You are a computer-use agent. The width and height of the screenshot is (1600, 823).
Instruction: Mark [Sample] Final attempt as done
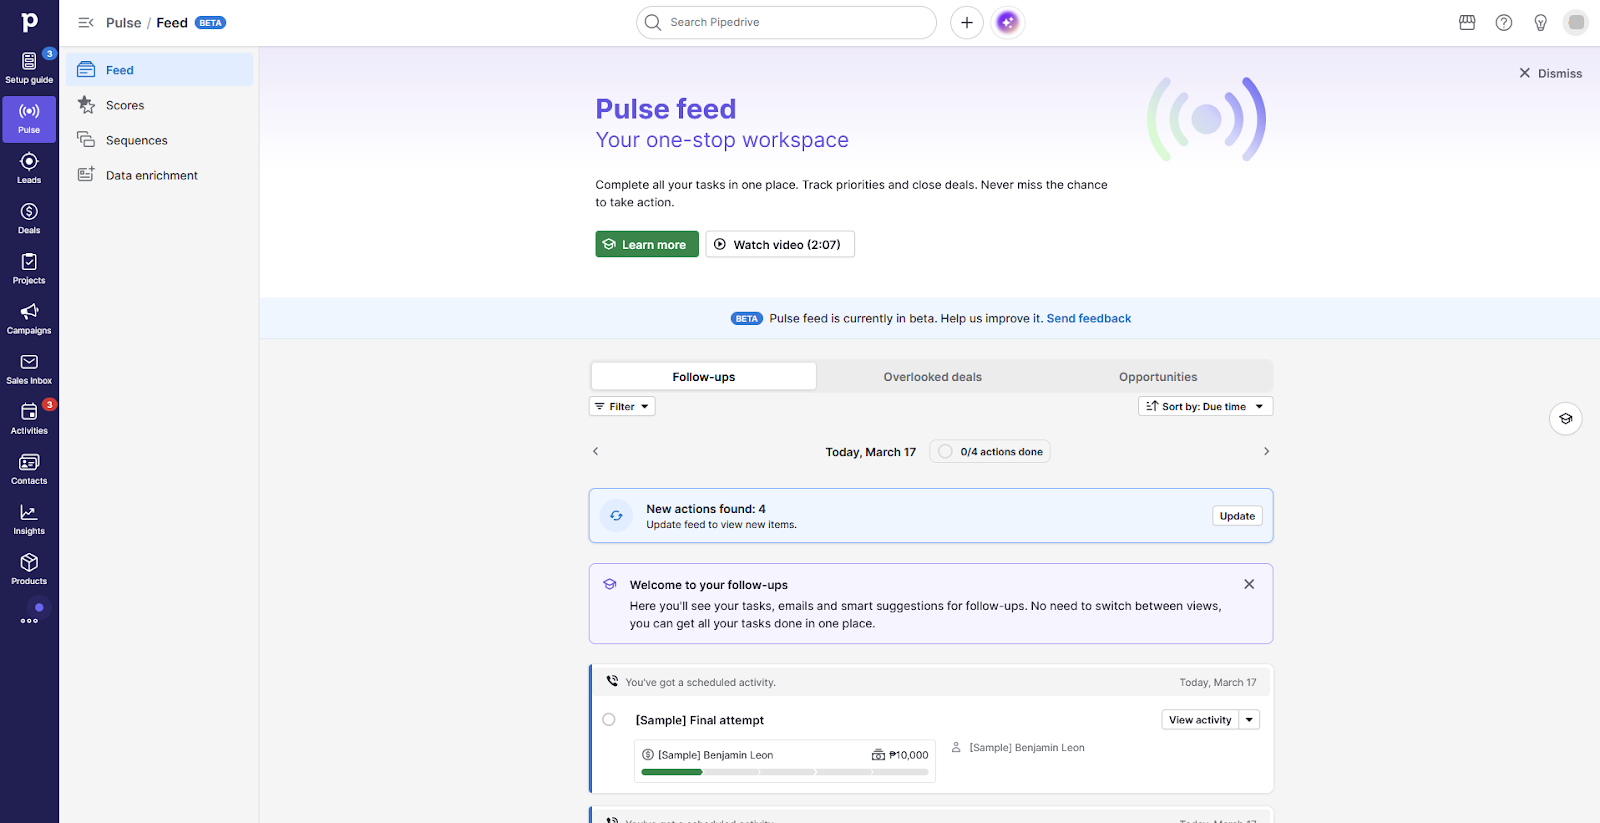tap(609, 719)
